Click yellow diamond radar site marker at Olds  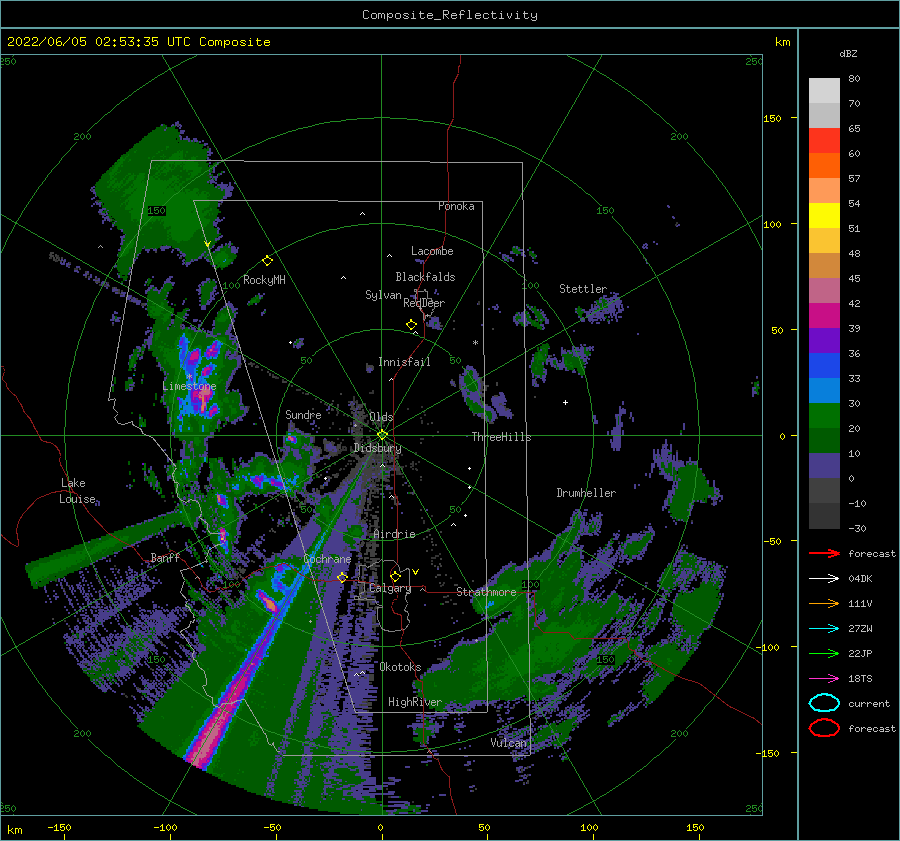(382, 435)
